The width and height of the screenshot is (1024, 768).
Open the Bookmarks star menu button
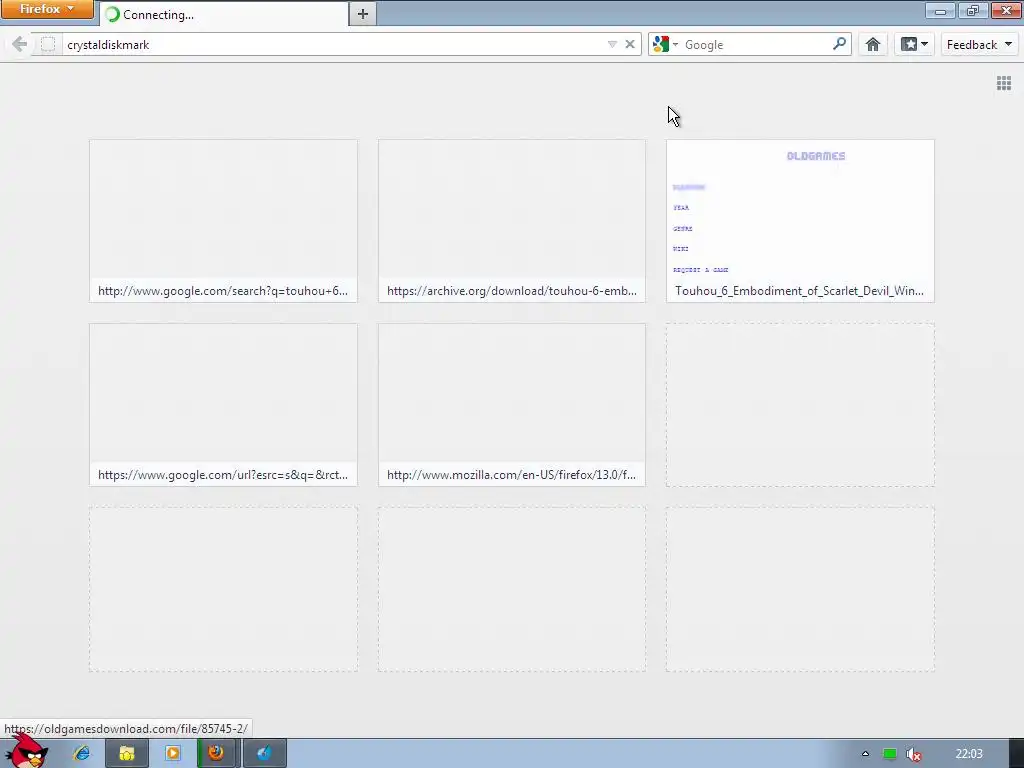(914, 44)
